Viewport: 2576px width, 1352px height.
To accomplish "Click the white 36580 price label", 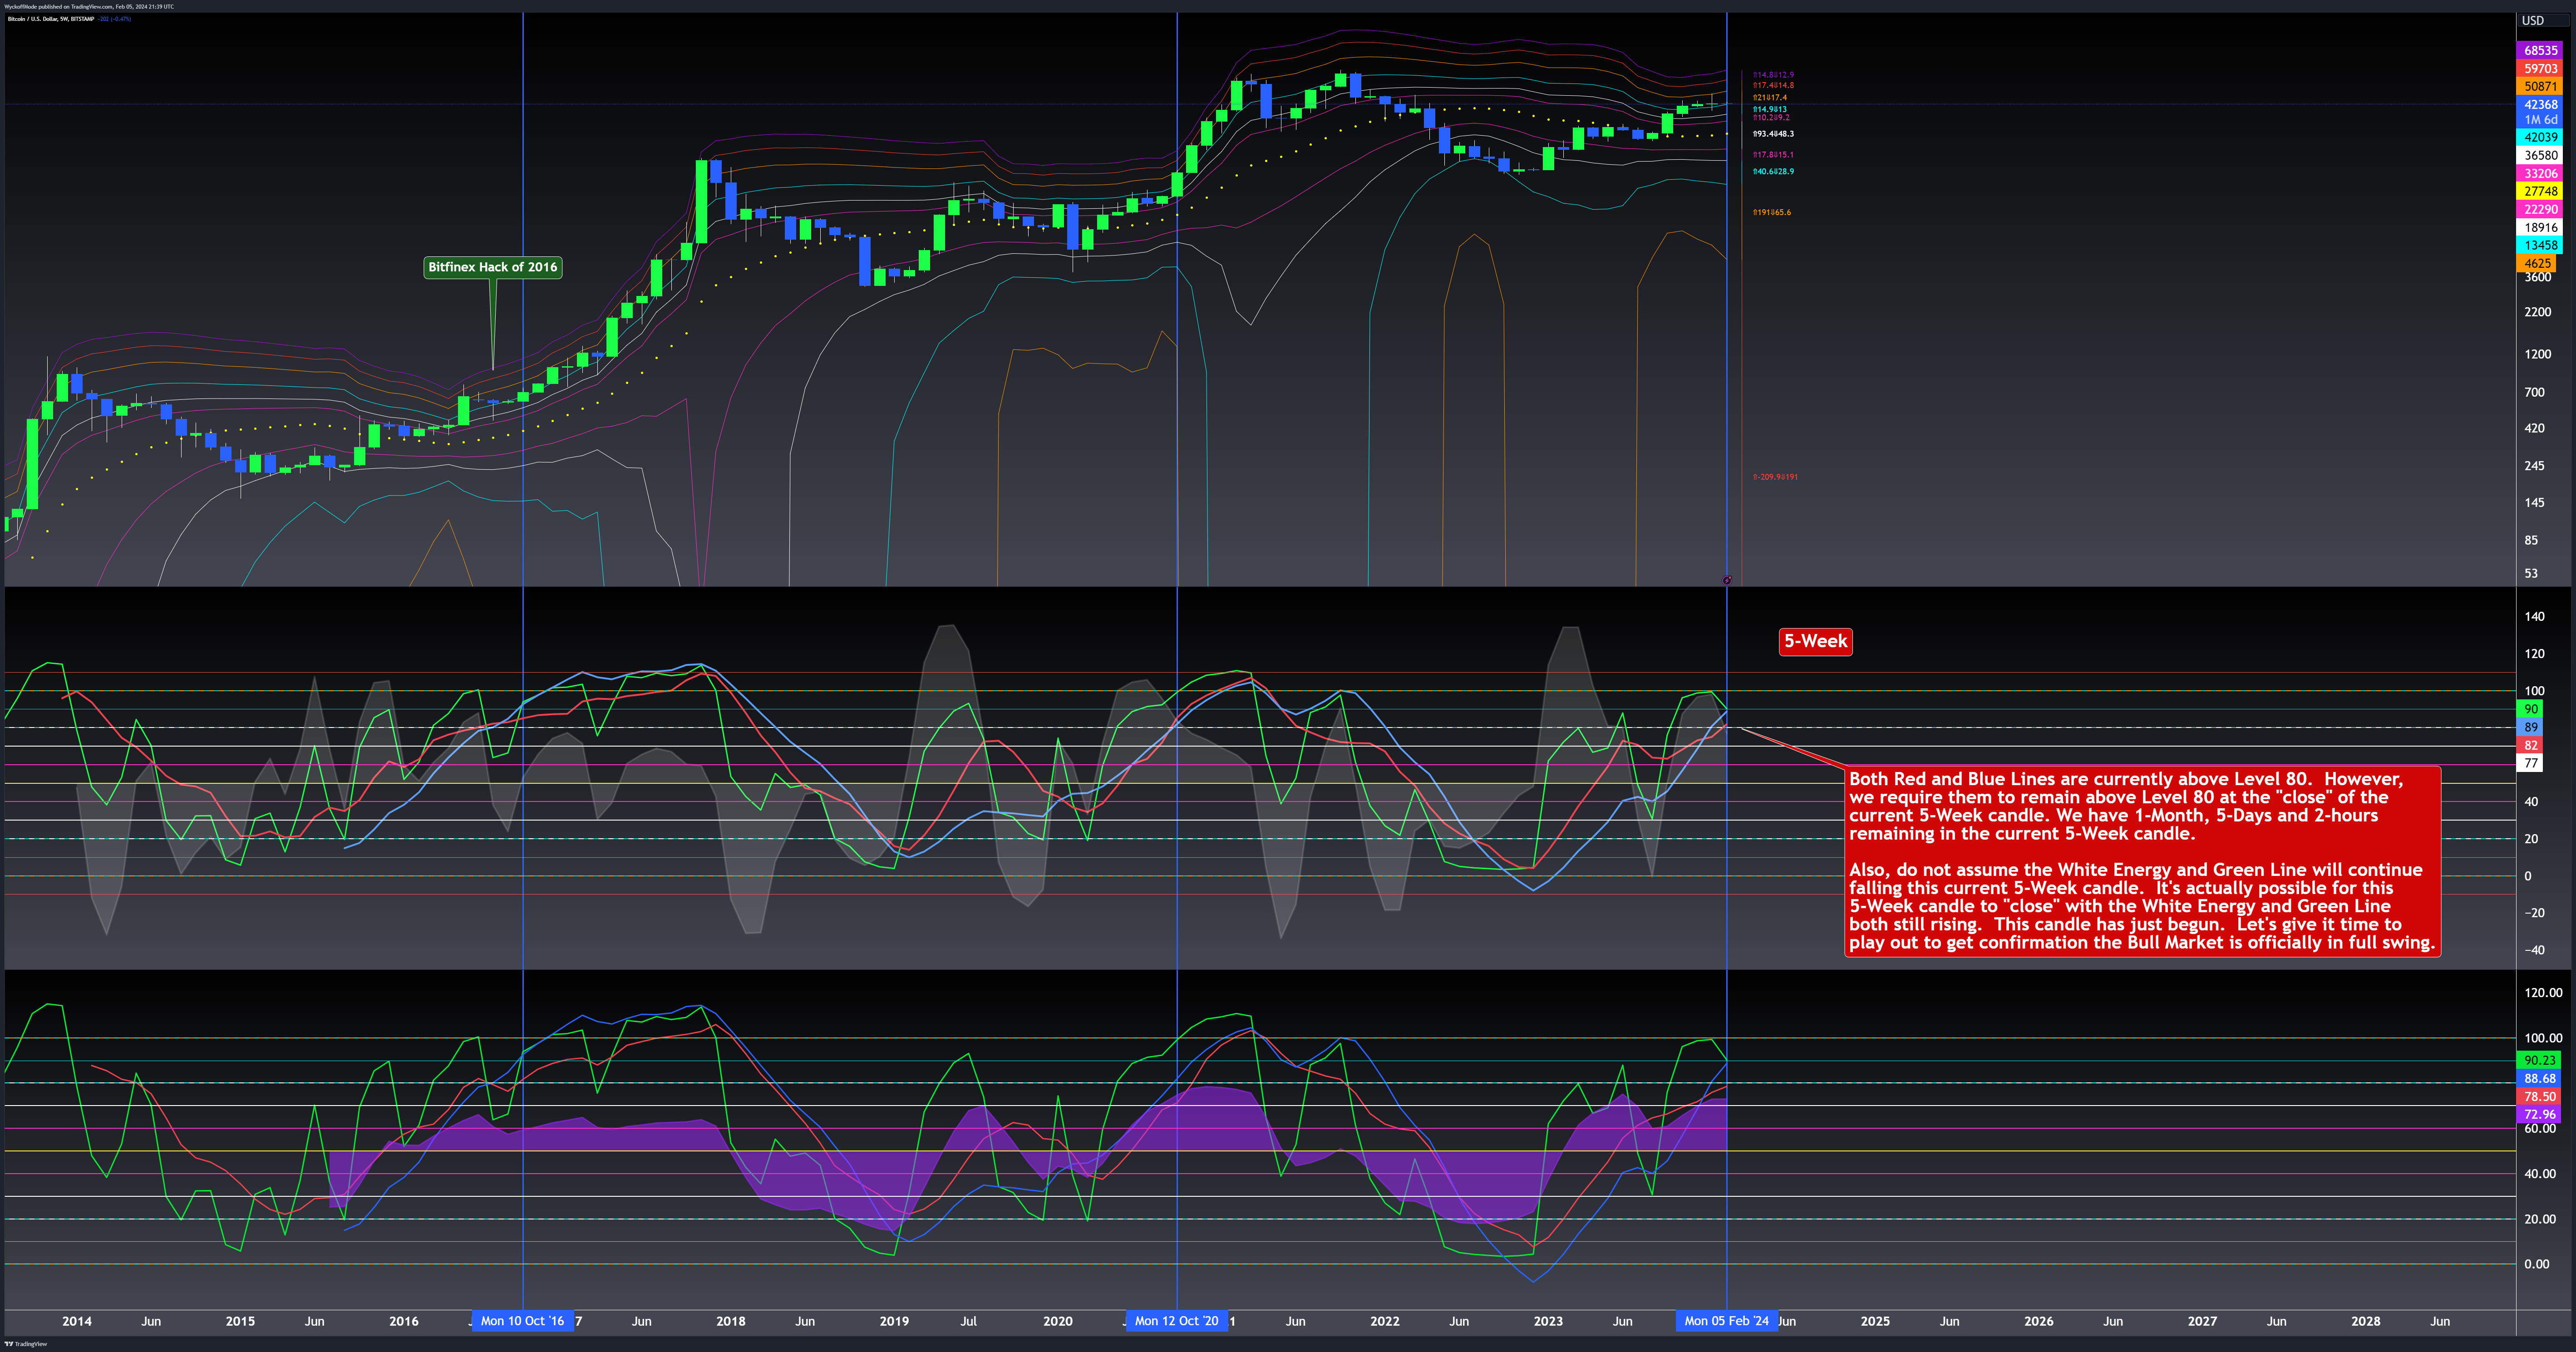I will [x=2541, y=156].
